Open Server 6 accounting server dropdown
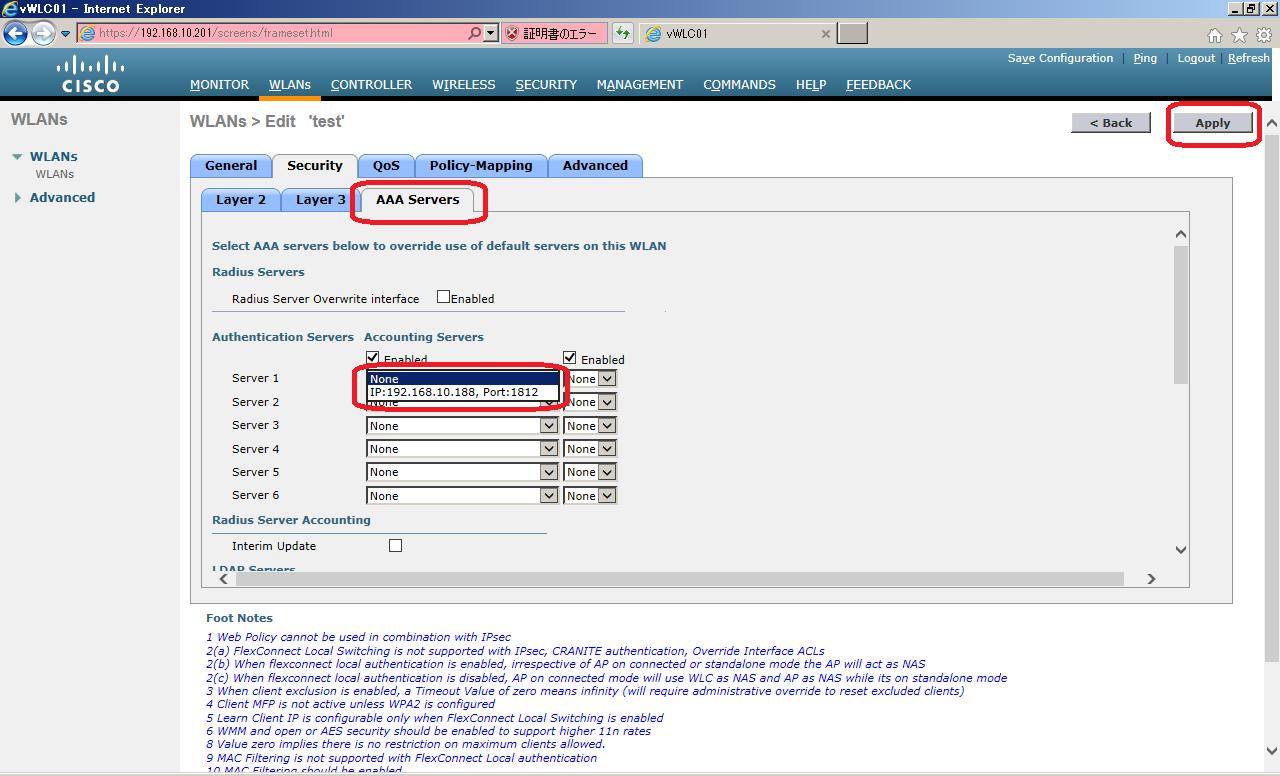 pos(590,496)
